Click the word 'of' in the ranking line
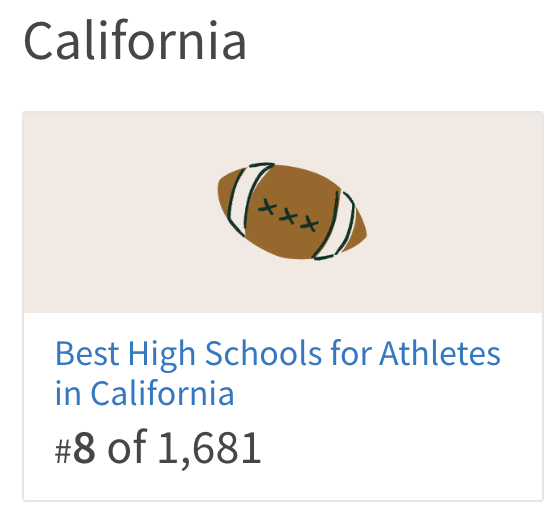The height and width of the screenshot is (516, 556). (127, 447)
